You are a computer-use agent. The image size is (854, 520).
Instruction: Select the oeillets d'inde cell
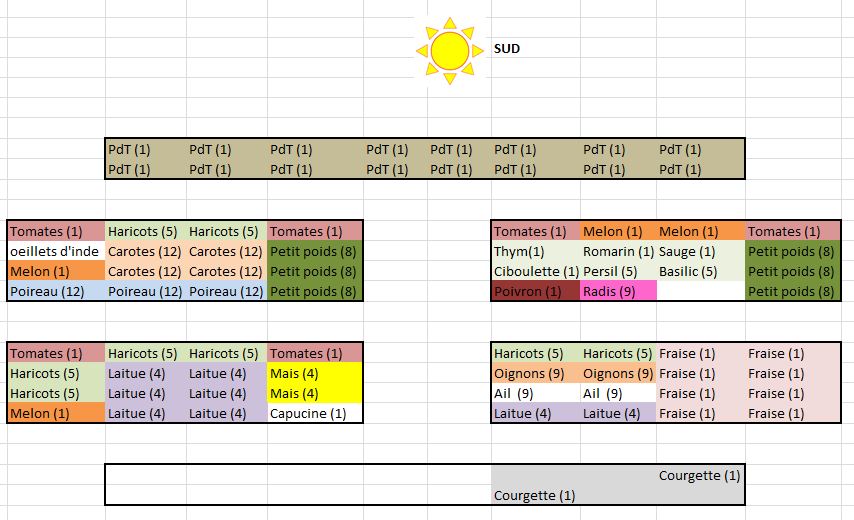coord(56,251)
